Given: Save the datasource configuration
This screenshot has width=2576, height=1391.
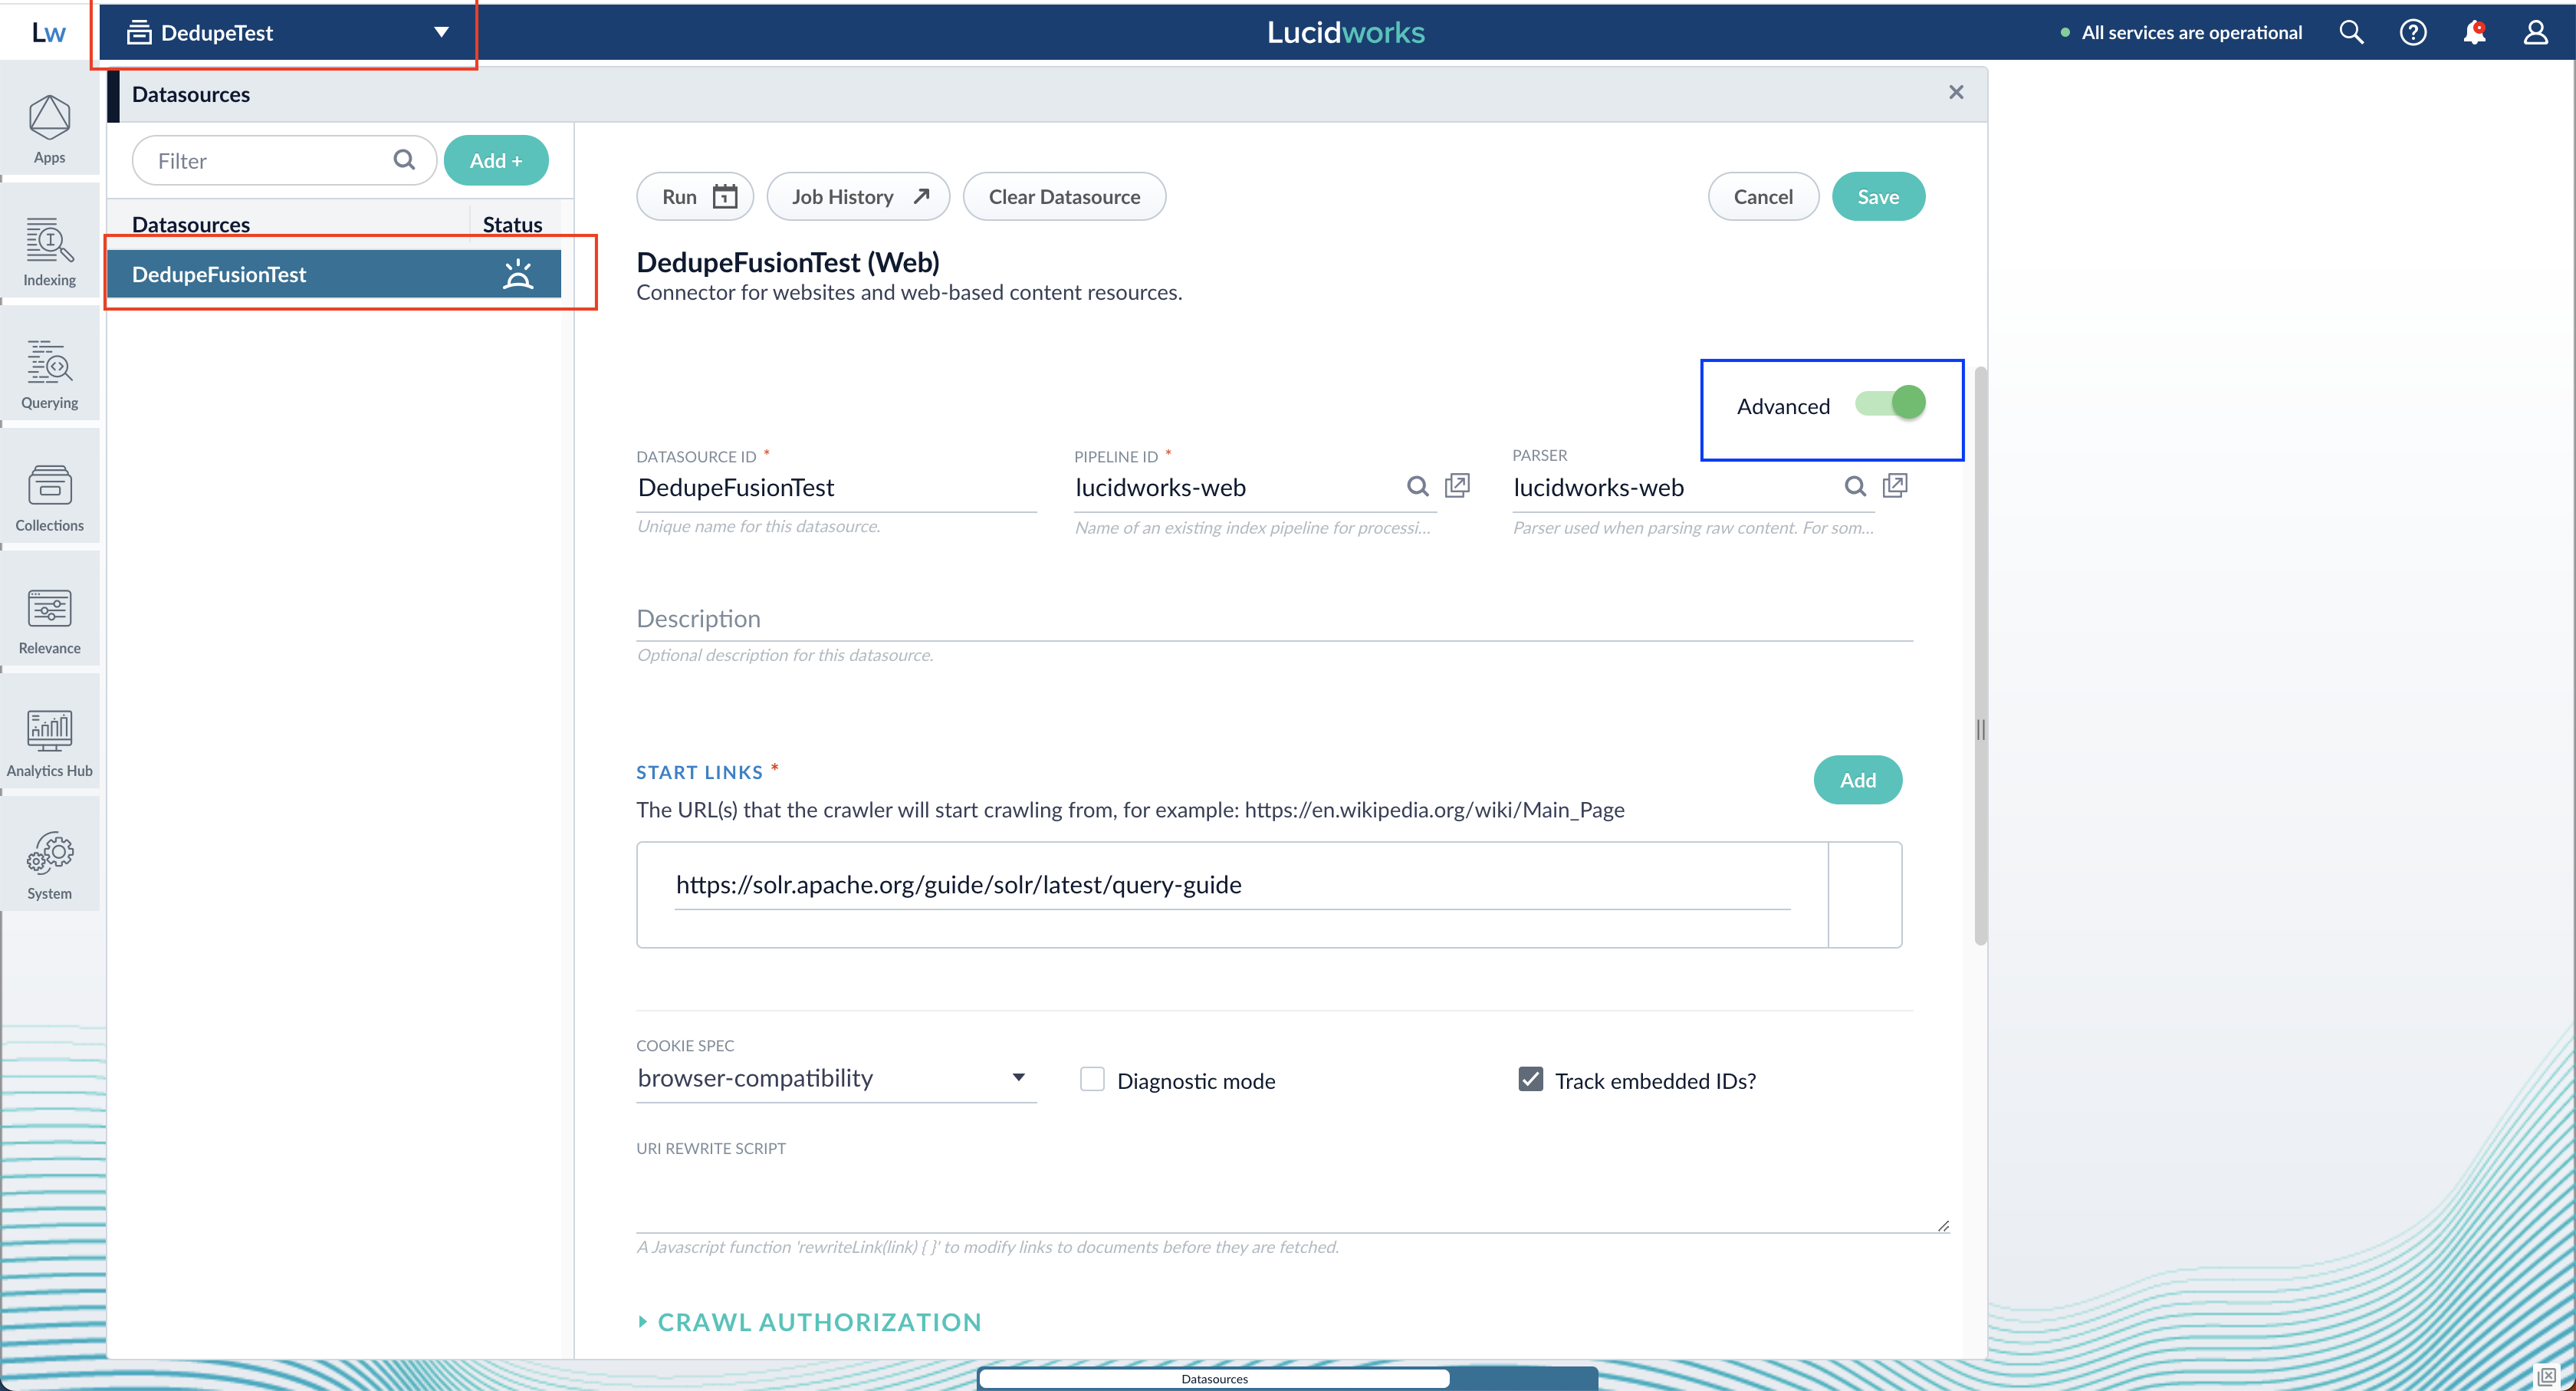Looking at the screenshot, I should pyautogui.click(x=1878, y=196).
